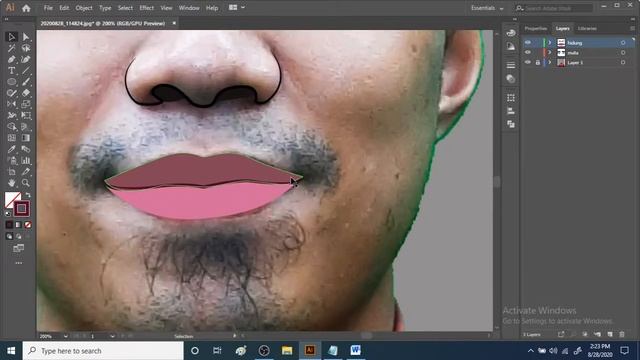
Task: Select the Line Segment tool
Action: point(26,71)
